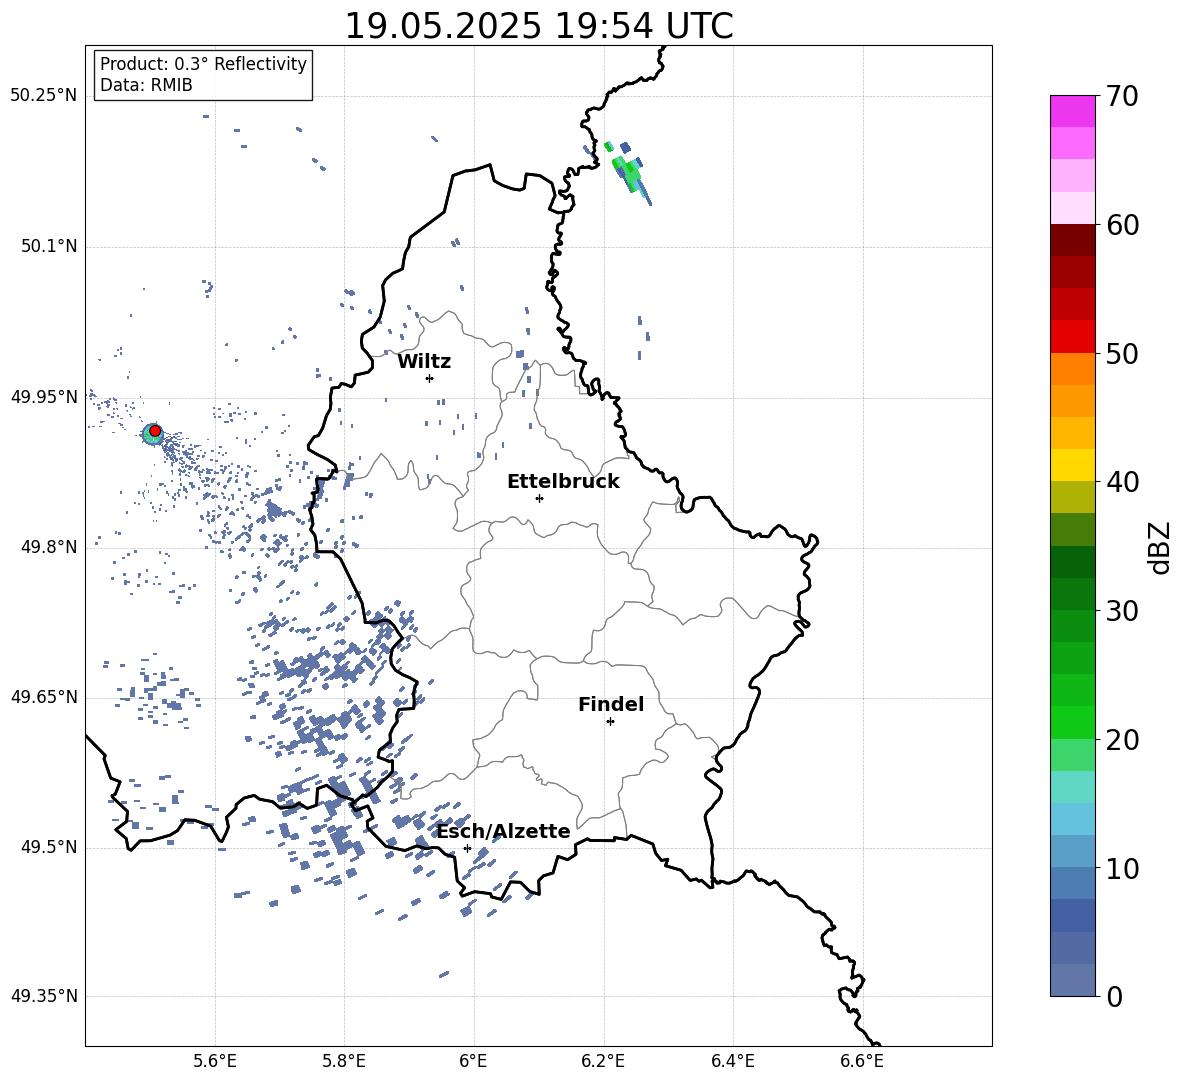Click the 20 colorbar tick label
Screen dimensions: 1184x1081
click(x=1122, y=740)
